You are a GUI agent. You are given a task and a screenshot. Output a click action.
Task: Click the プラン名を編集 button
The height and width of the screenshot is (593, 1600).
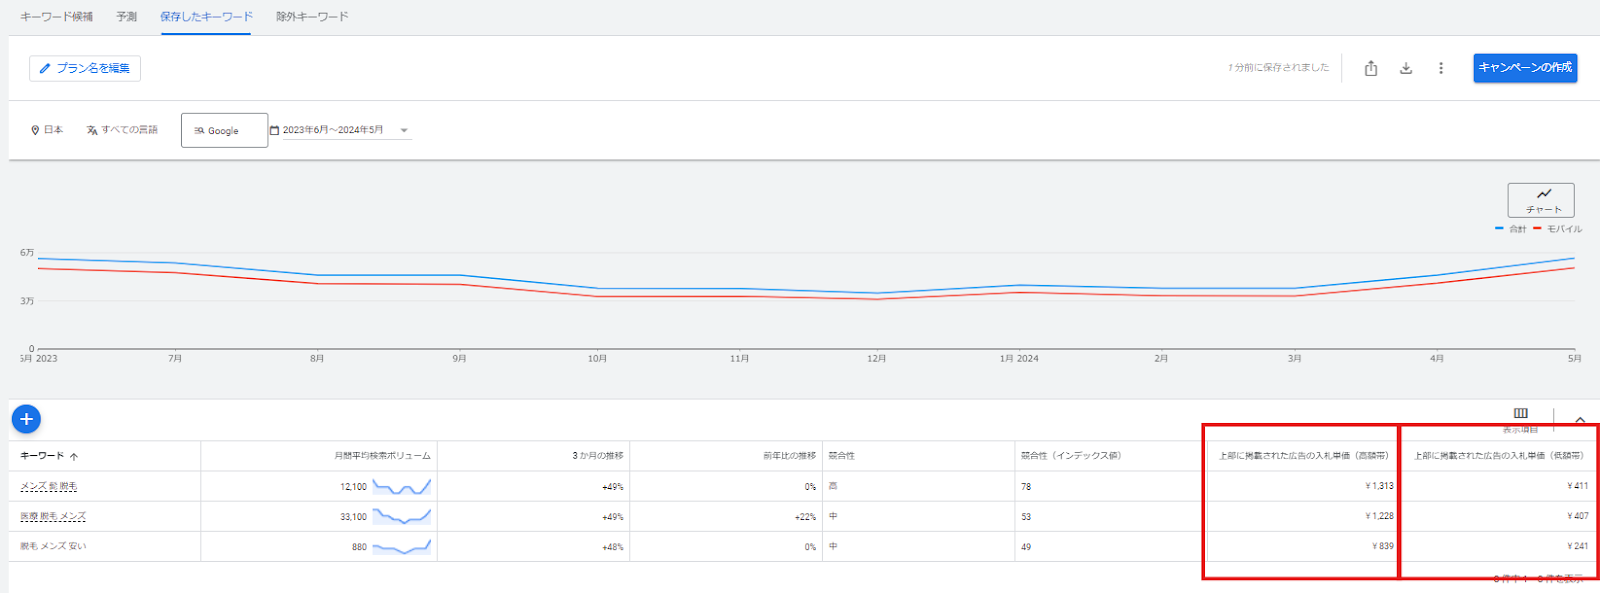coord(85,68)
